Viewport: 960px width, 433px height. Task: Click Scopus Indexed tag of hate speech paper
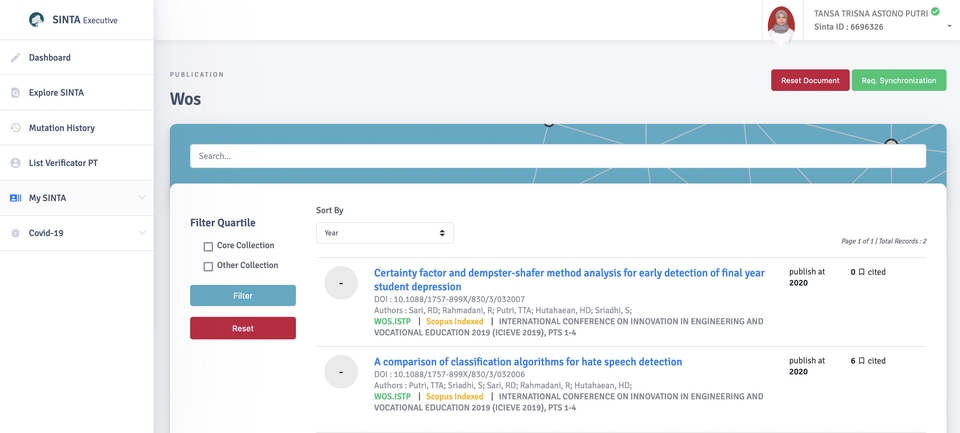(455, 396)
